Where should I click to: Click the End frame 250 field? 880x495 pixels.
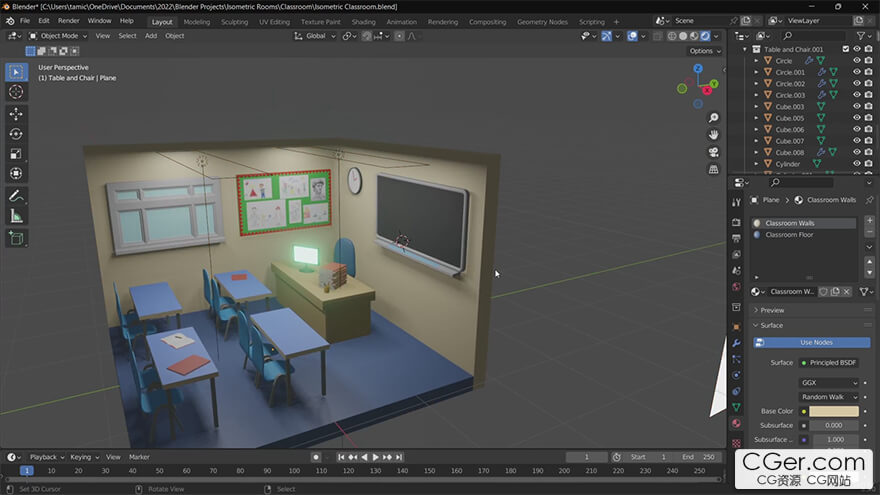coord(699,457)
